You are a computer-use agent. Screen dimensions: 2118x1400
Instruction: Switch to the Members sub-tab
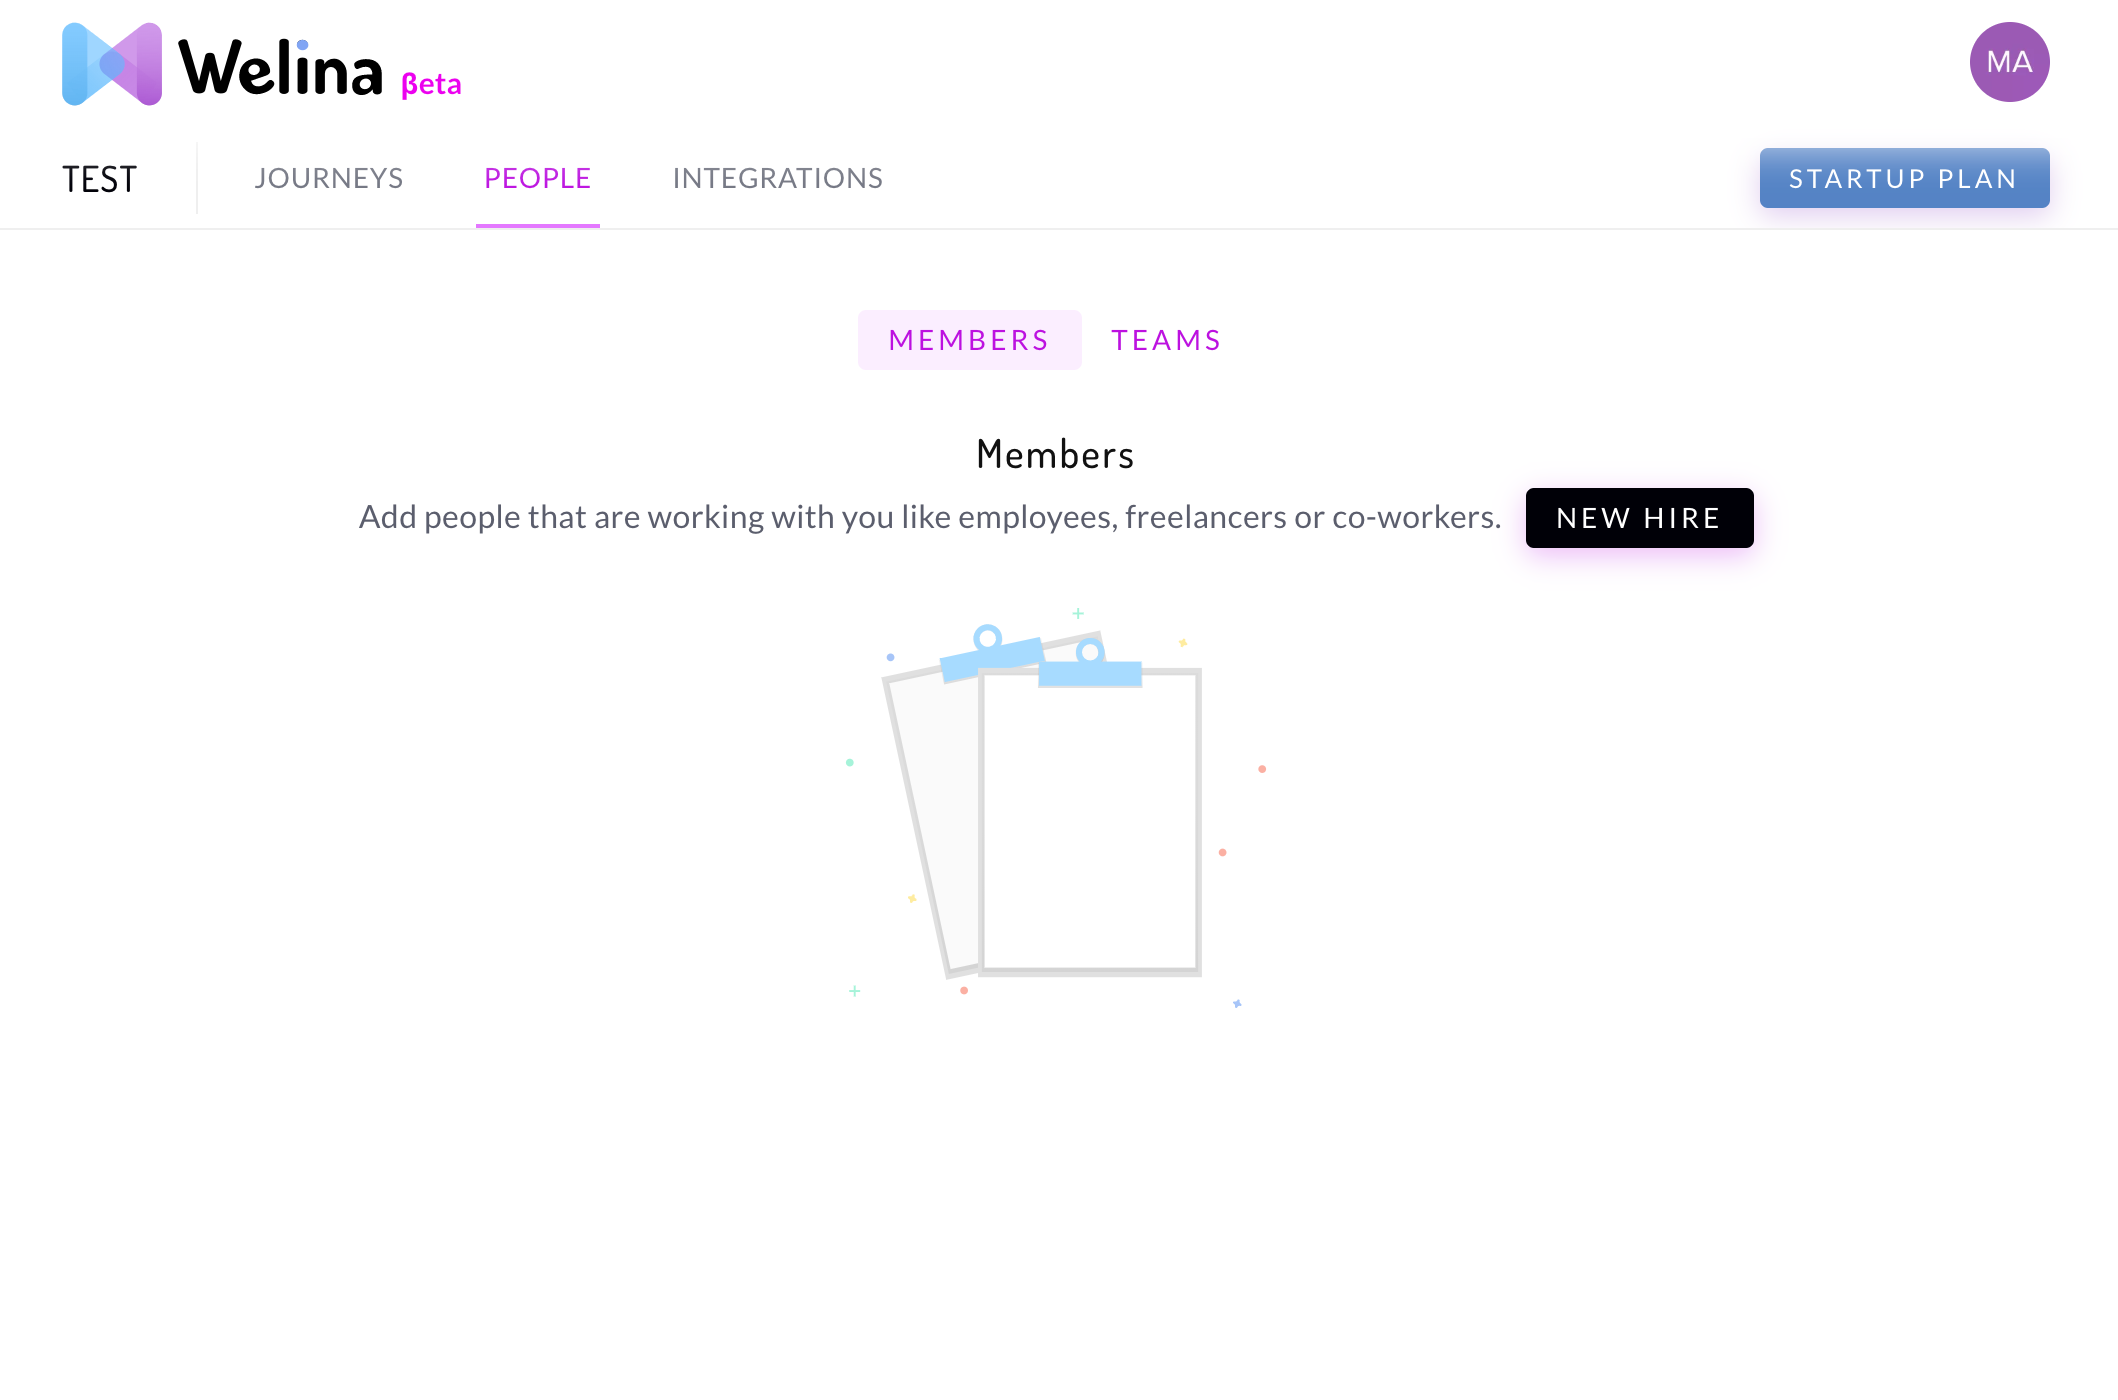point(969,340)
